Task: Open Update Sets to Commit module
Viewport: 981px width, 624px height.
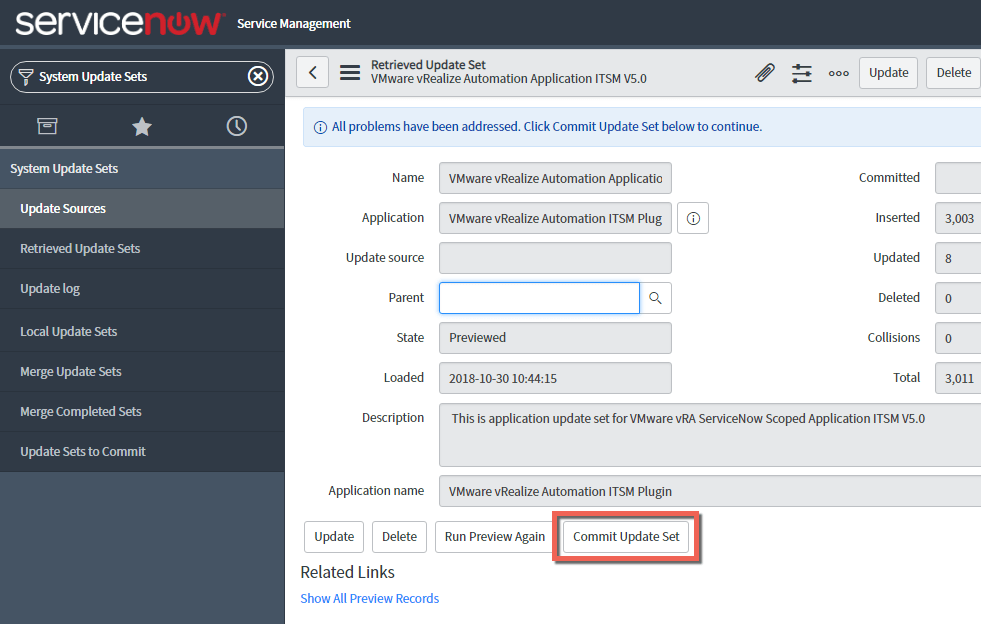Action: point(83,451)
